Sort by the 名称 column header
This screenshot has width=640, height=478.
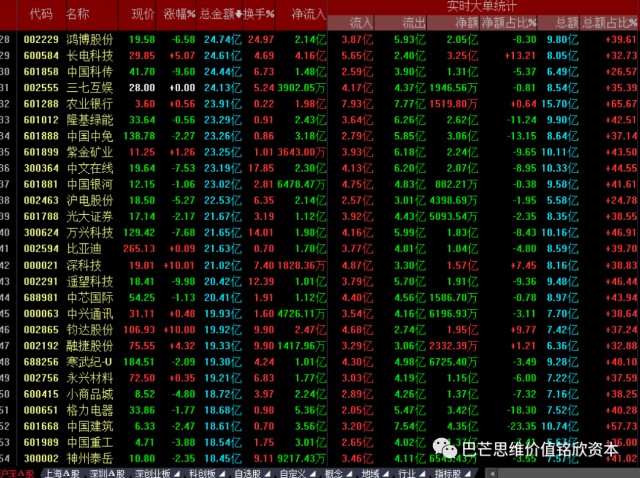tap(78, 14)
